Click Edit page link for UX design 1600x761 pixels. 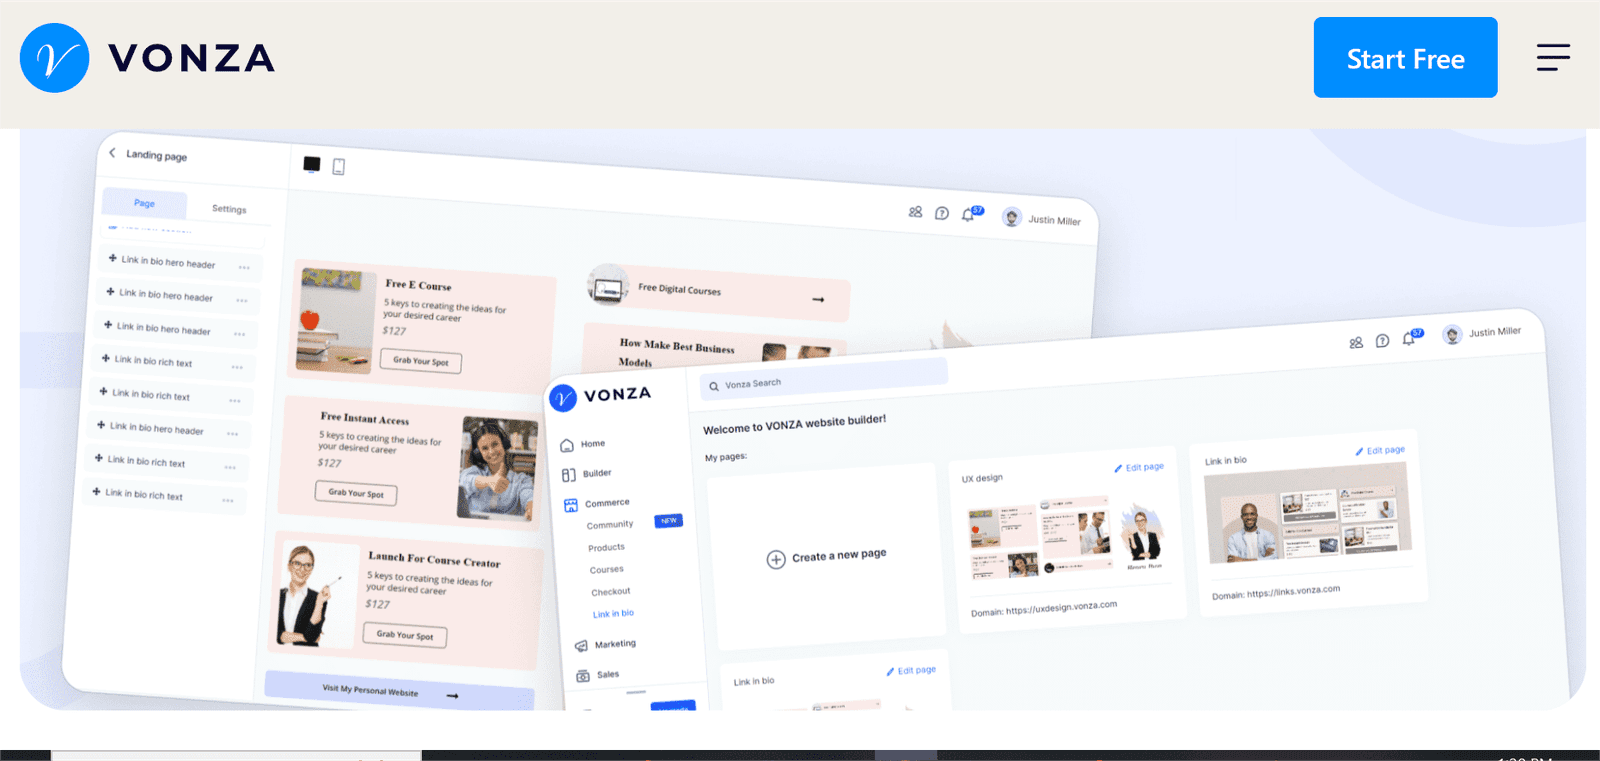pos(1140,467)
